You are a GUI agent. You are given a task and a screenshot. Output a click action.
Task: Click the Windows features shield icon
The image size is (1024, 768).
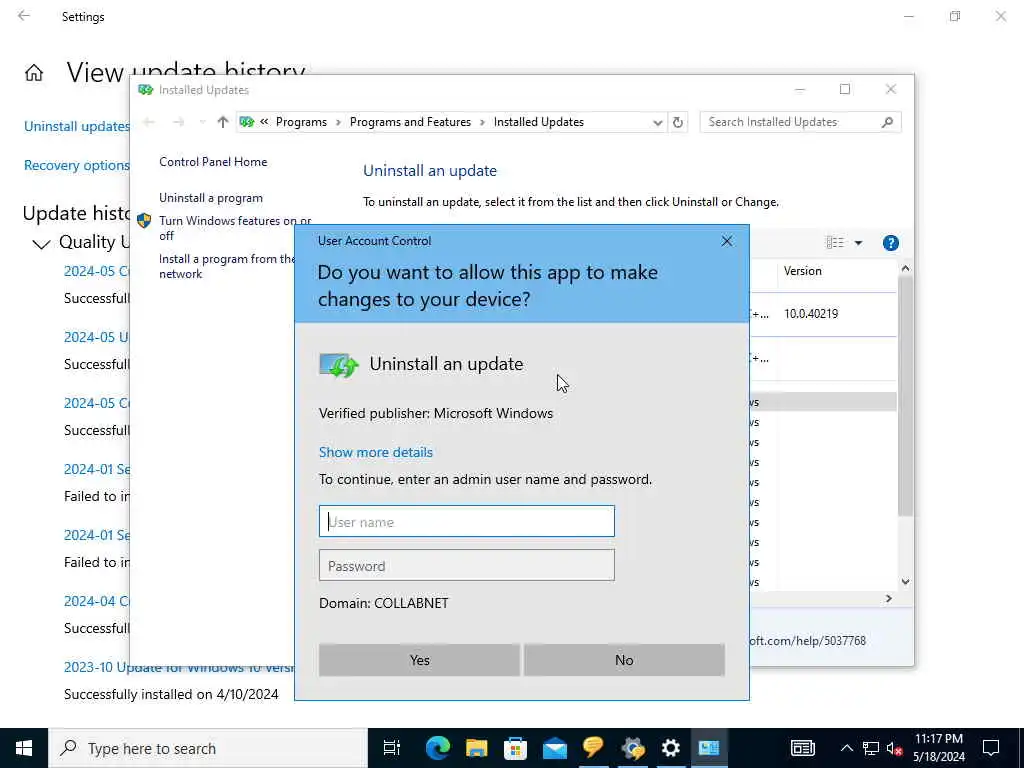144,221
